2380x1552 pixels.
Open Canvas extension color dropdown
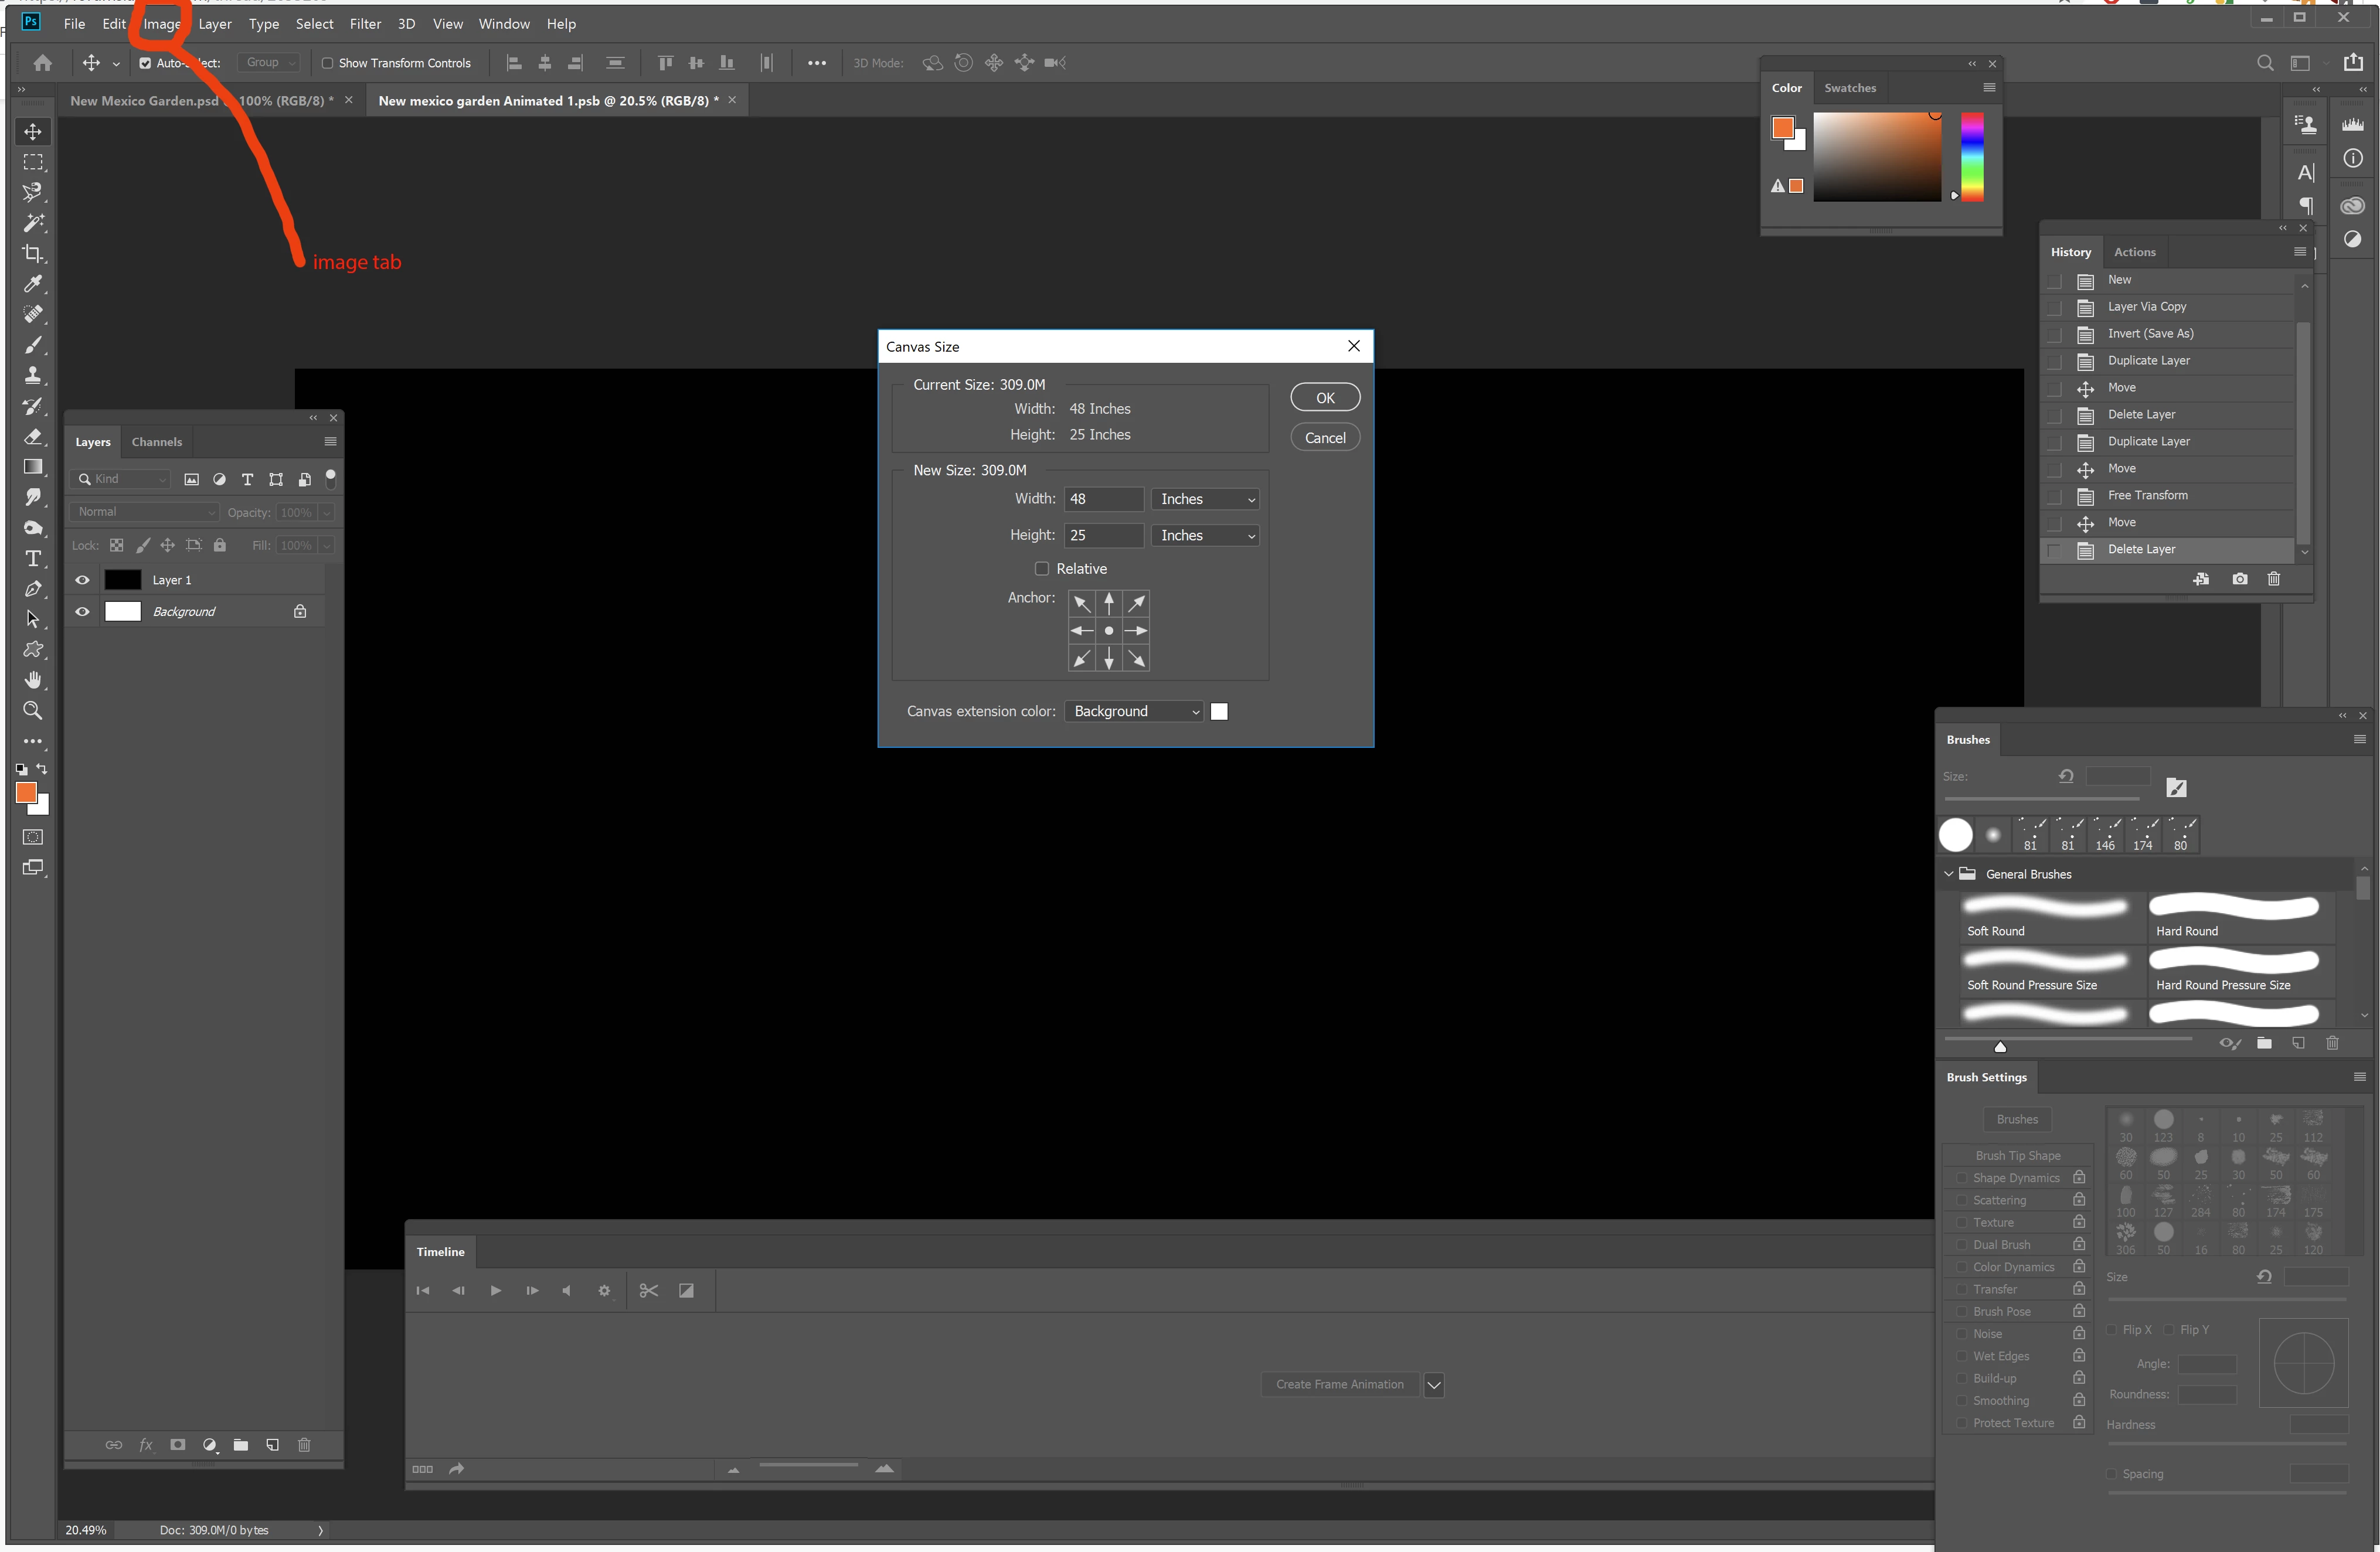[1134, 711]
